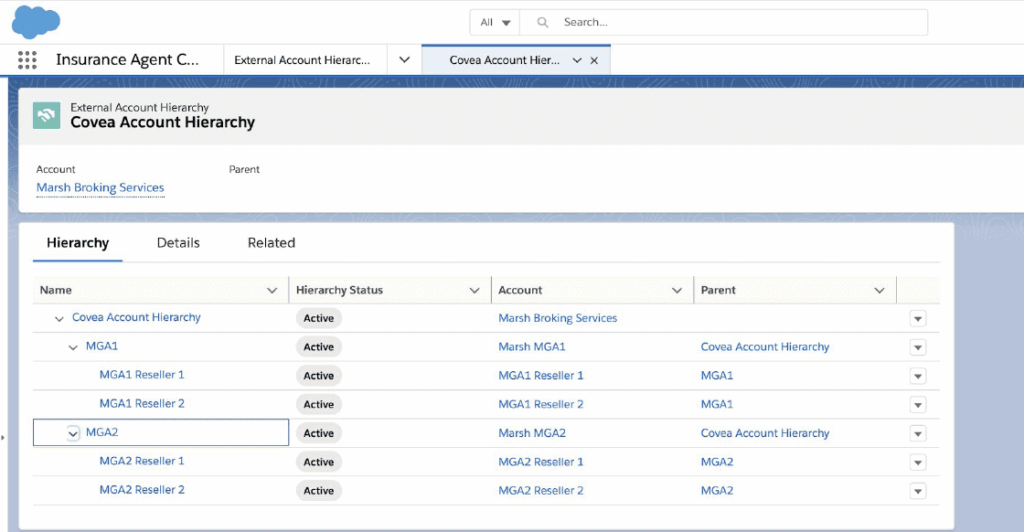Switch to the Hierarchy tab
1024x532 pixels.
click(78, 243)
